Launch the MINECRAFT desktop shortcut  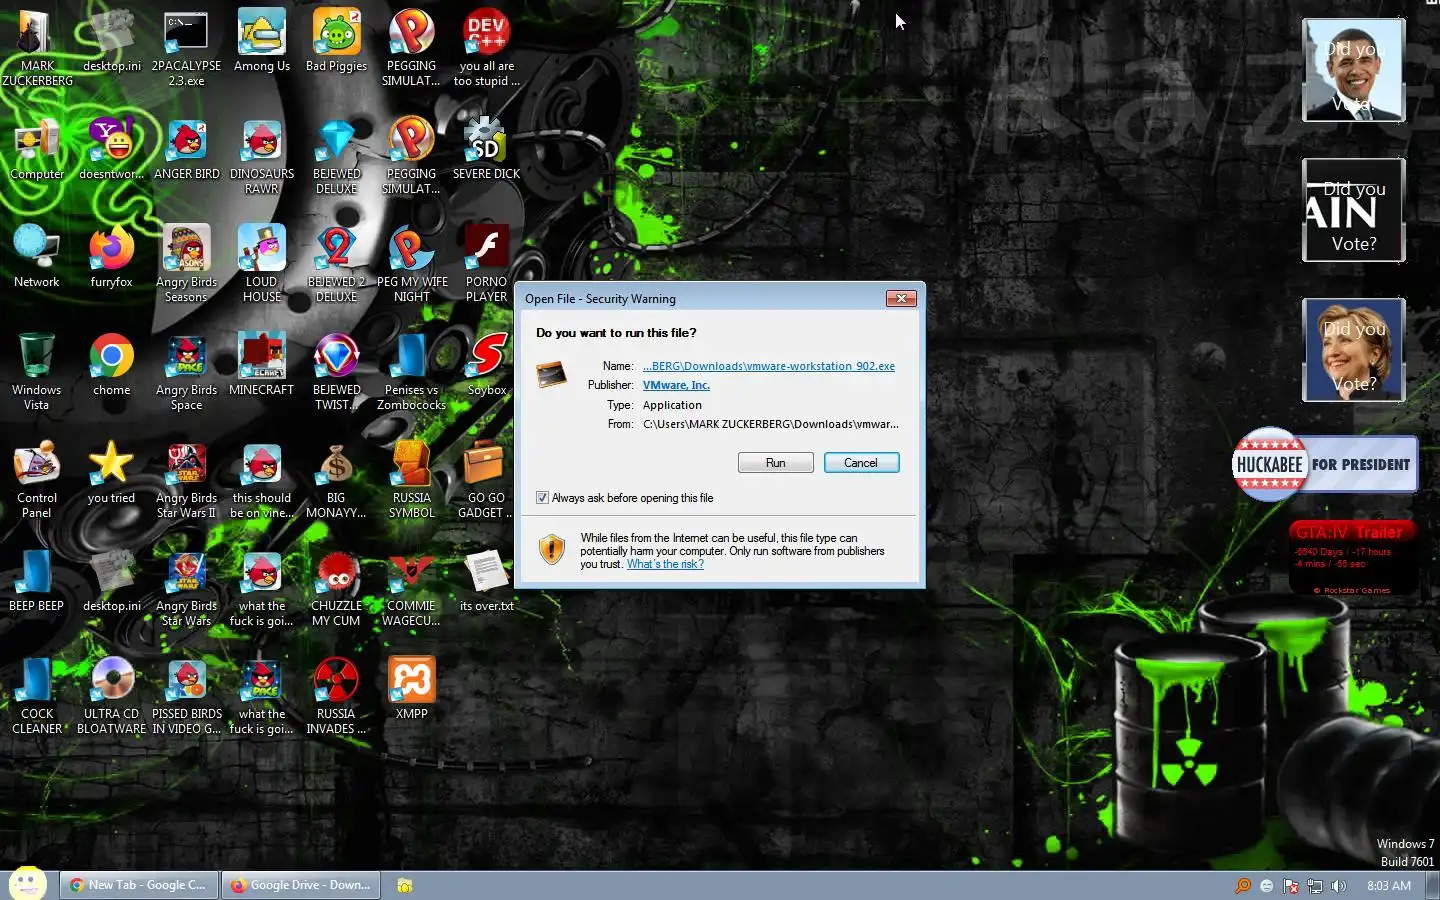pyautogui.click(x=261, y=364)
